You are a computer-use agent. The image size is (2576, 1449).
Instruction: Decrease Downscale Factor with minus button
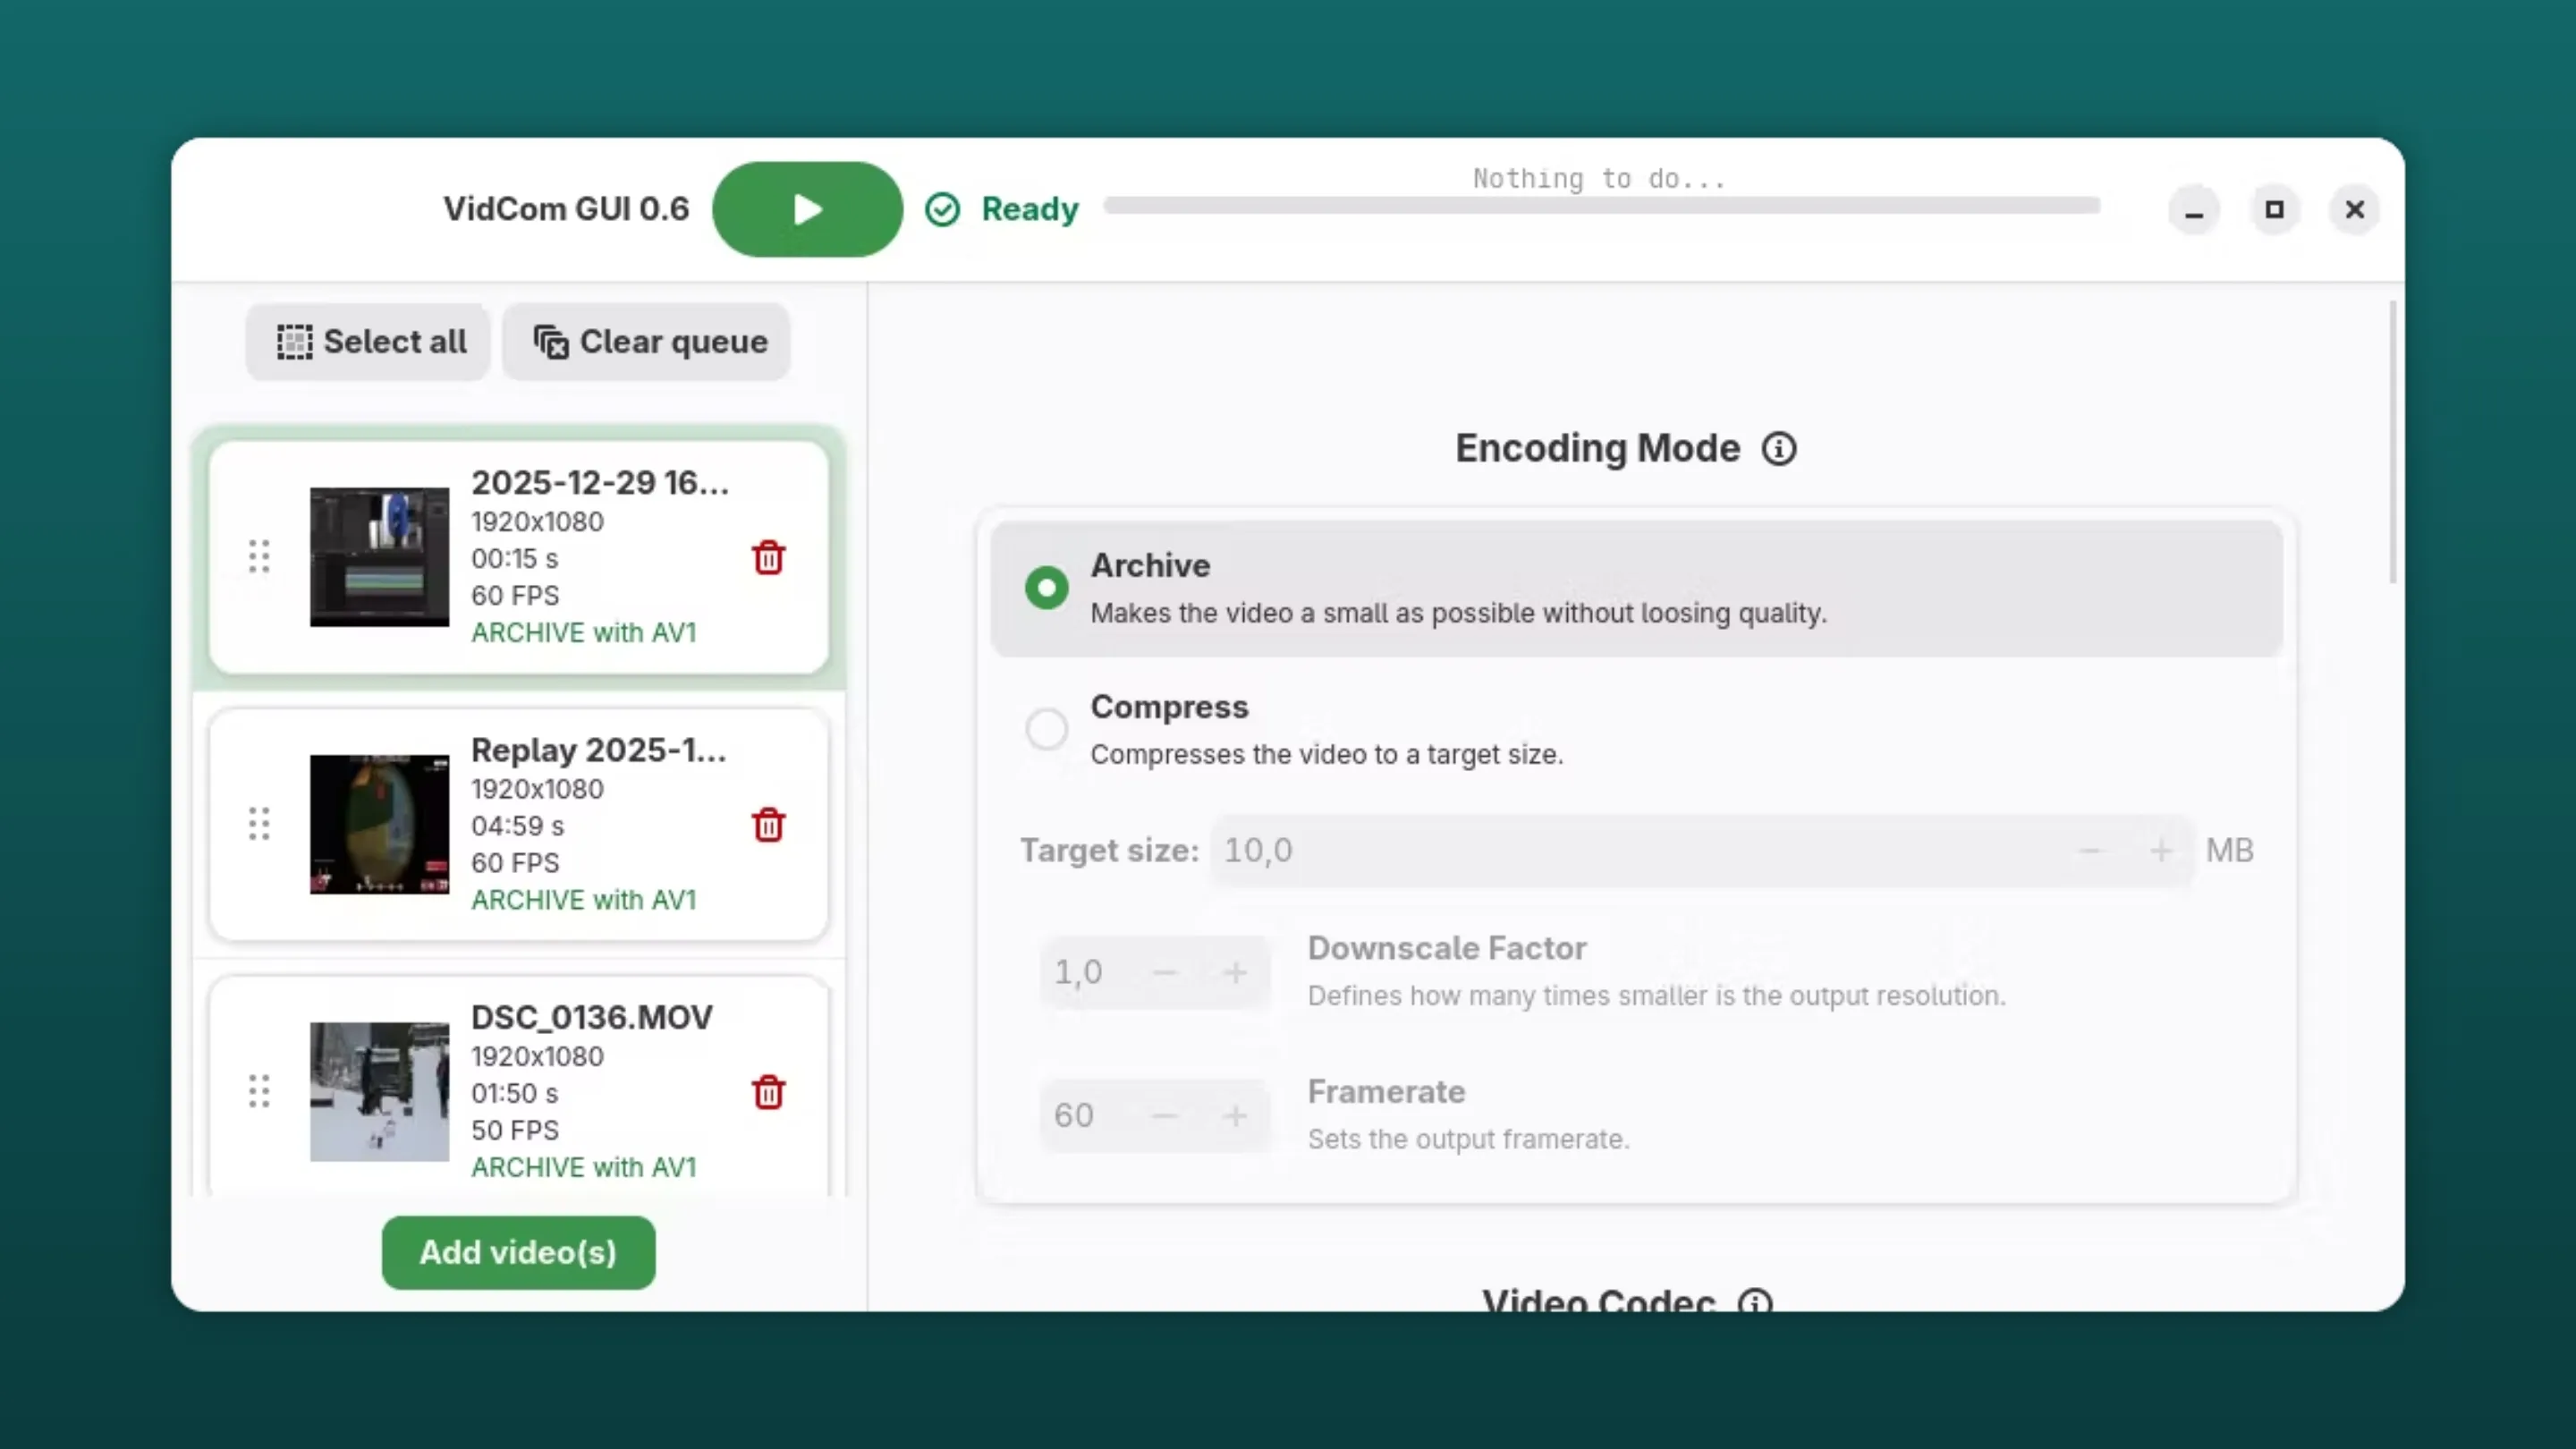[1164, 972]
